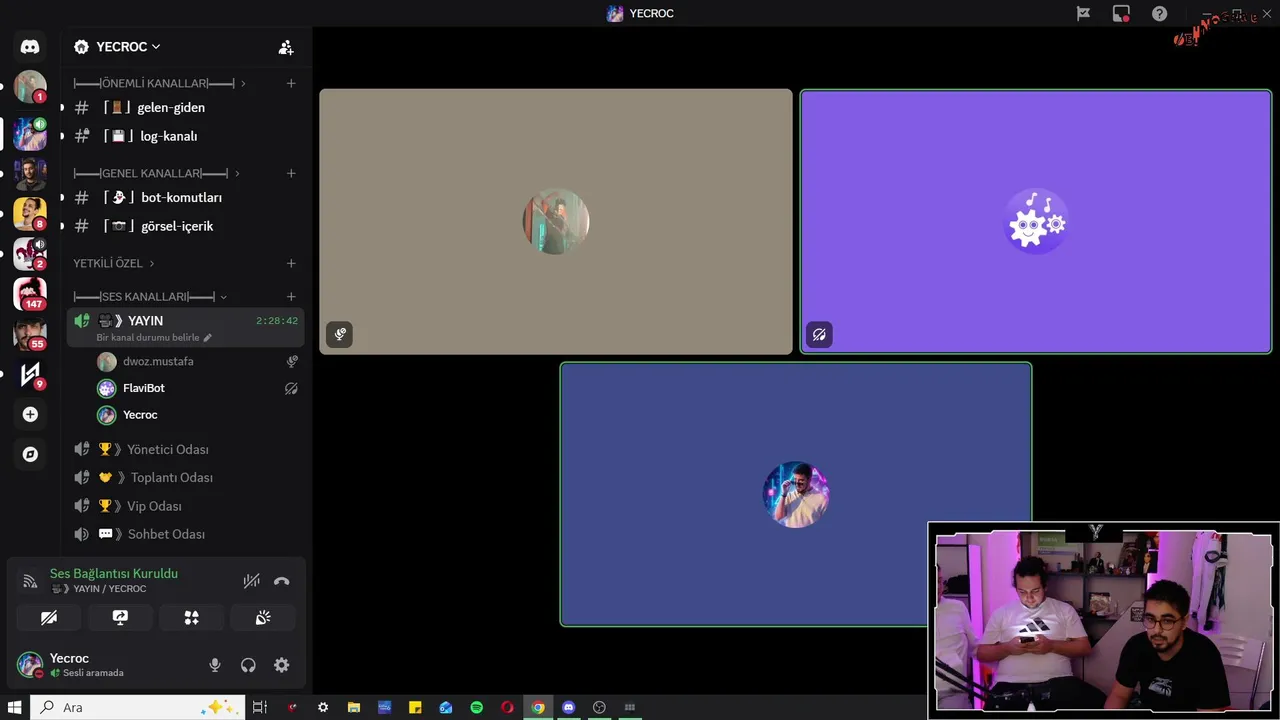The width and height of the screenshot is (1280, 720).
Task: Click the invite people icon next to YECROC
Action: (286, 47)
